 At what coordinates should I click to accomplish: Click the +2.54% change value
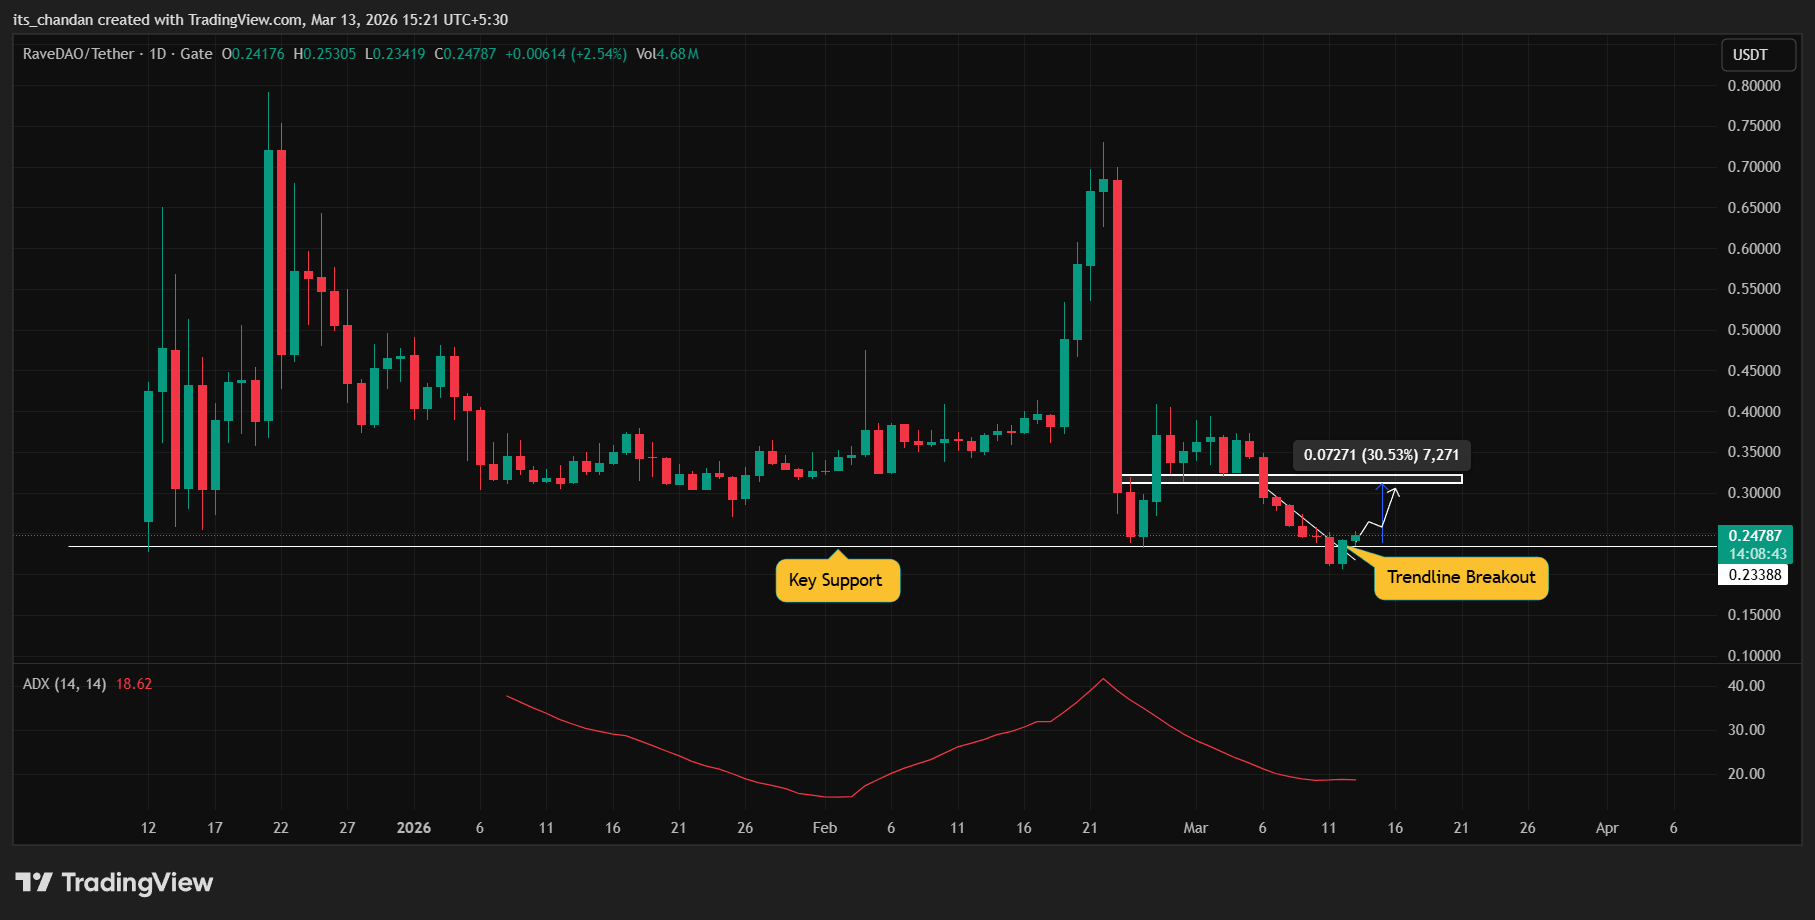point(596,54)
